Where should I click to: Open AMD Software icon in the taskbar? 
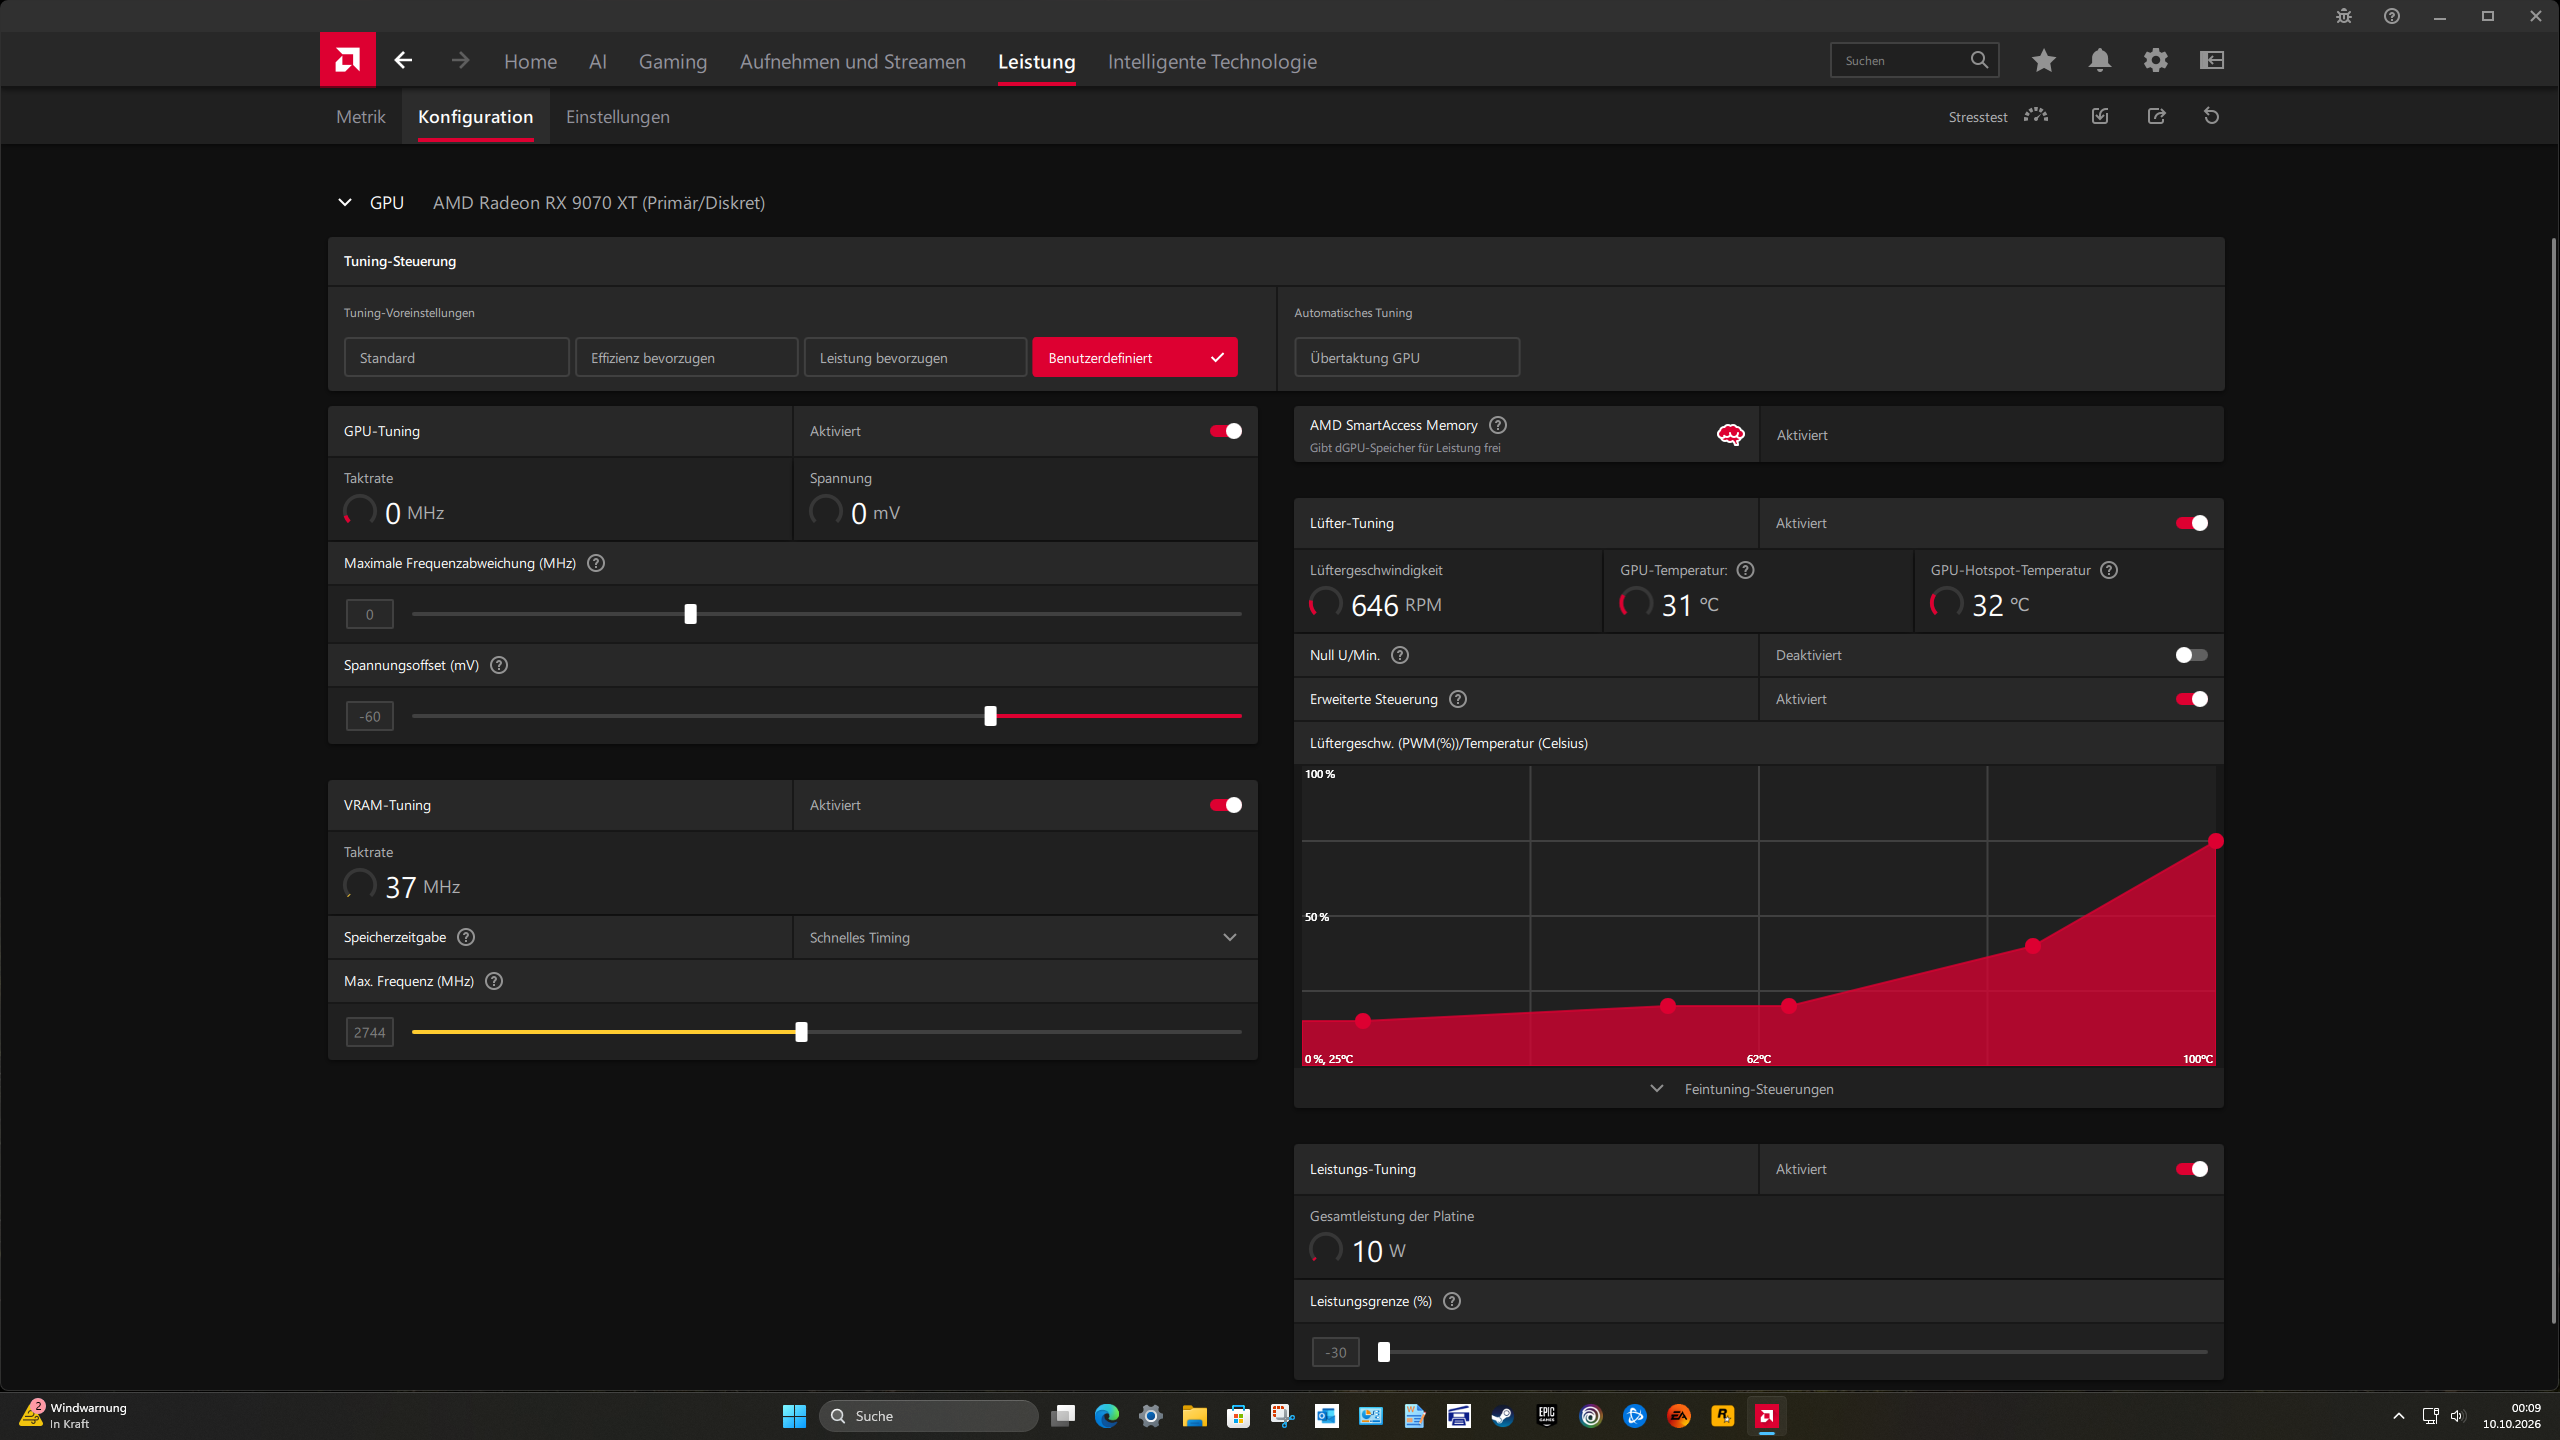coord(1767,1416)
